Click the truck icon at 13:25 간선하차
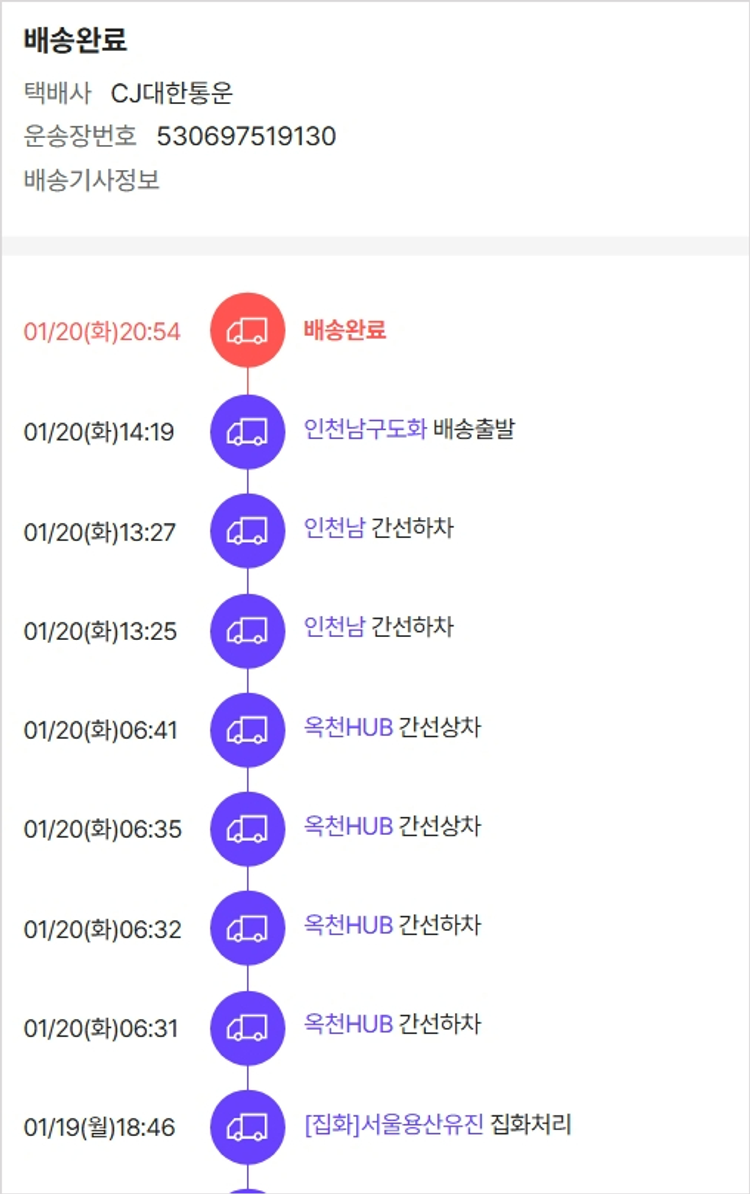The width and height of the screenshot is (750, 1194). [x=247, y=631]
